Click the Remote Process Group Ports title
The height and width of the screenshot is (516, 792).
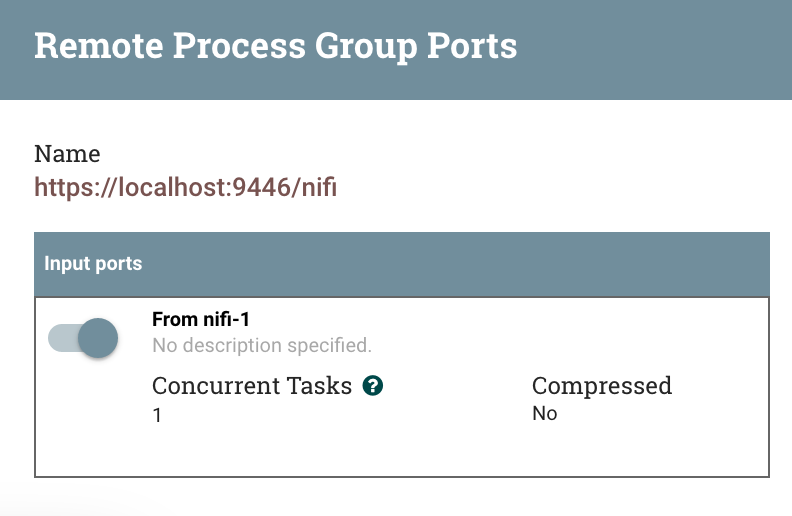coord(275,46)
